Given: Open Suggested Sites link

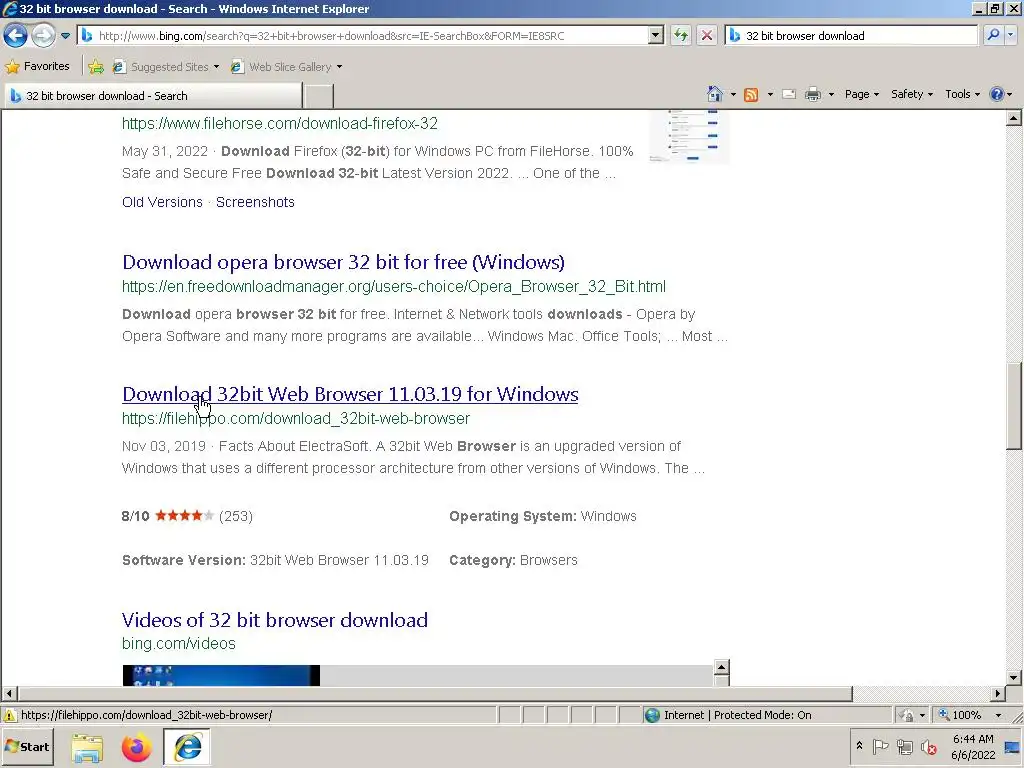Looking at the screenshot, I should click(165, 67).
